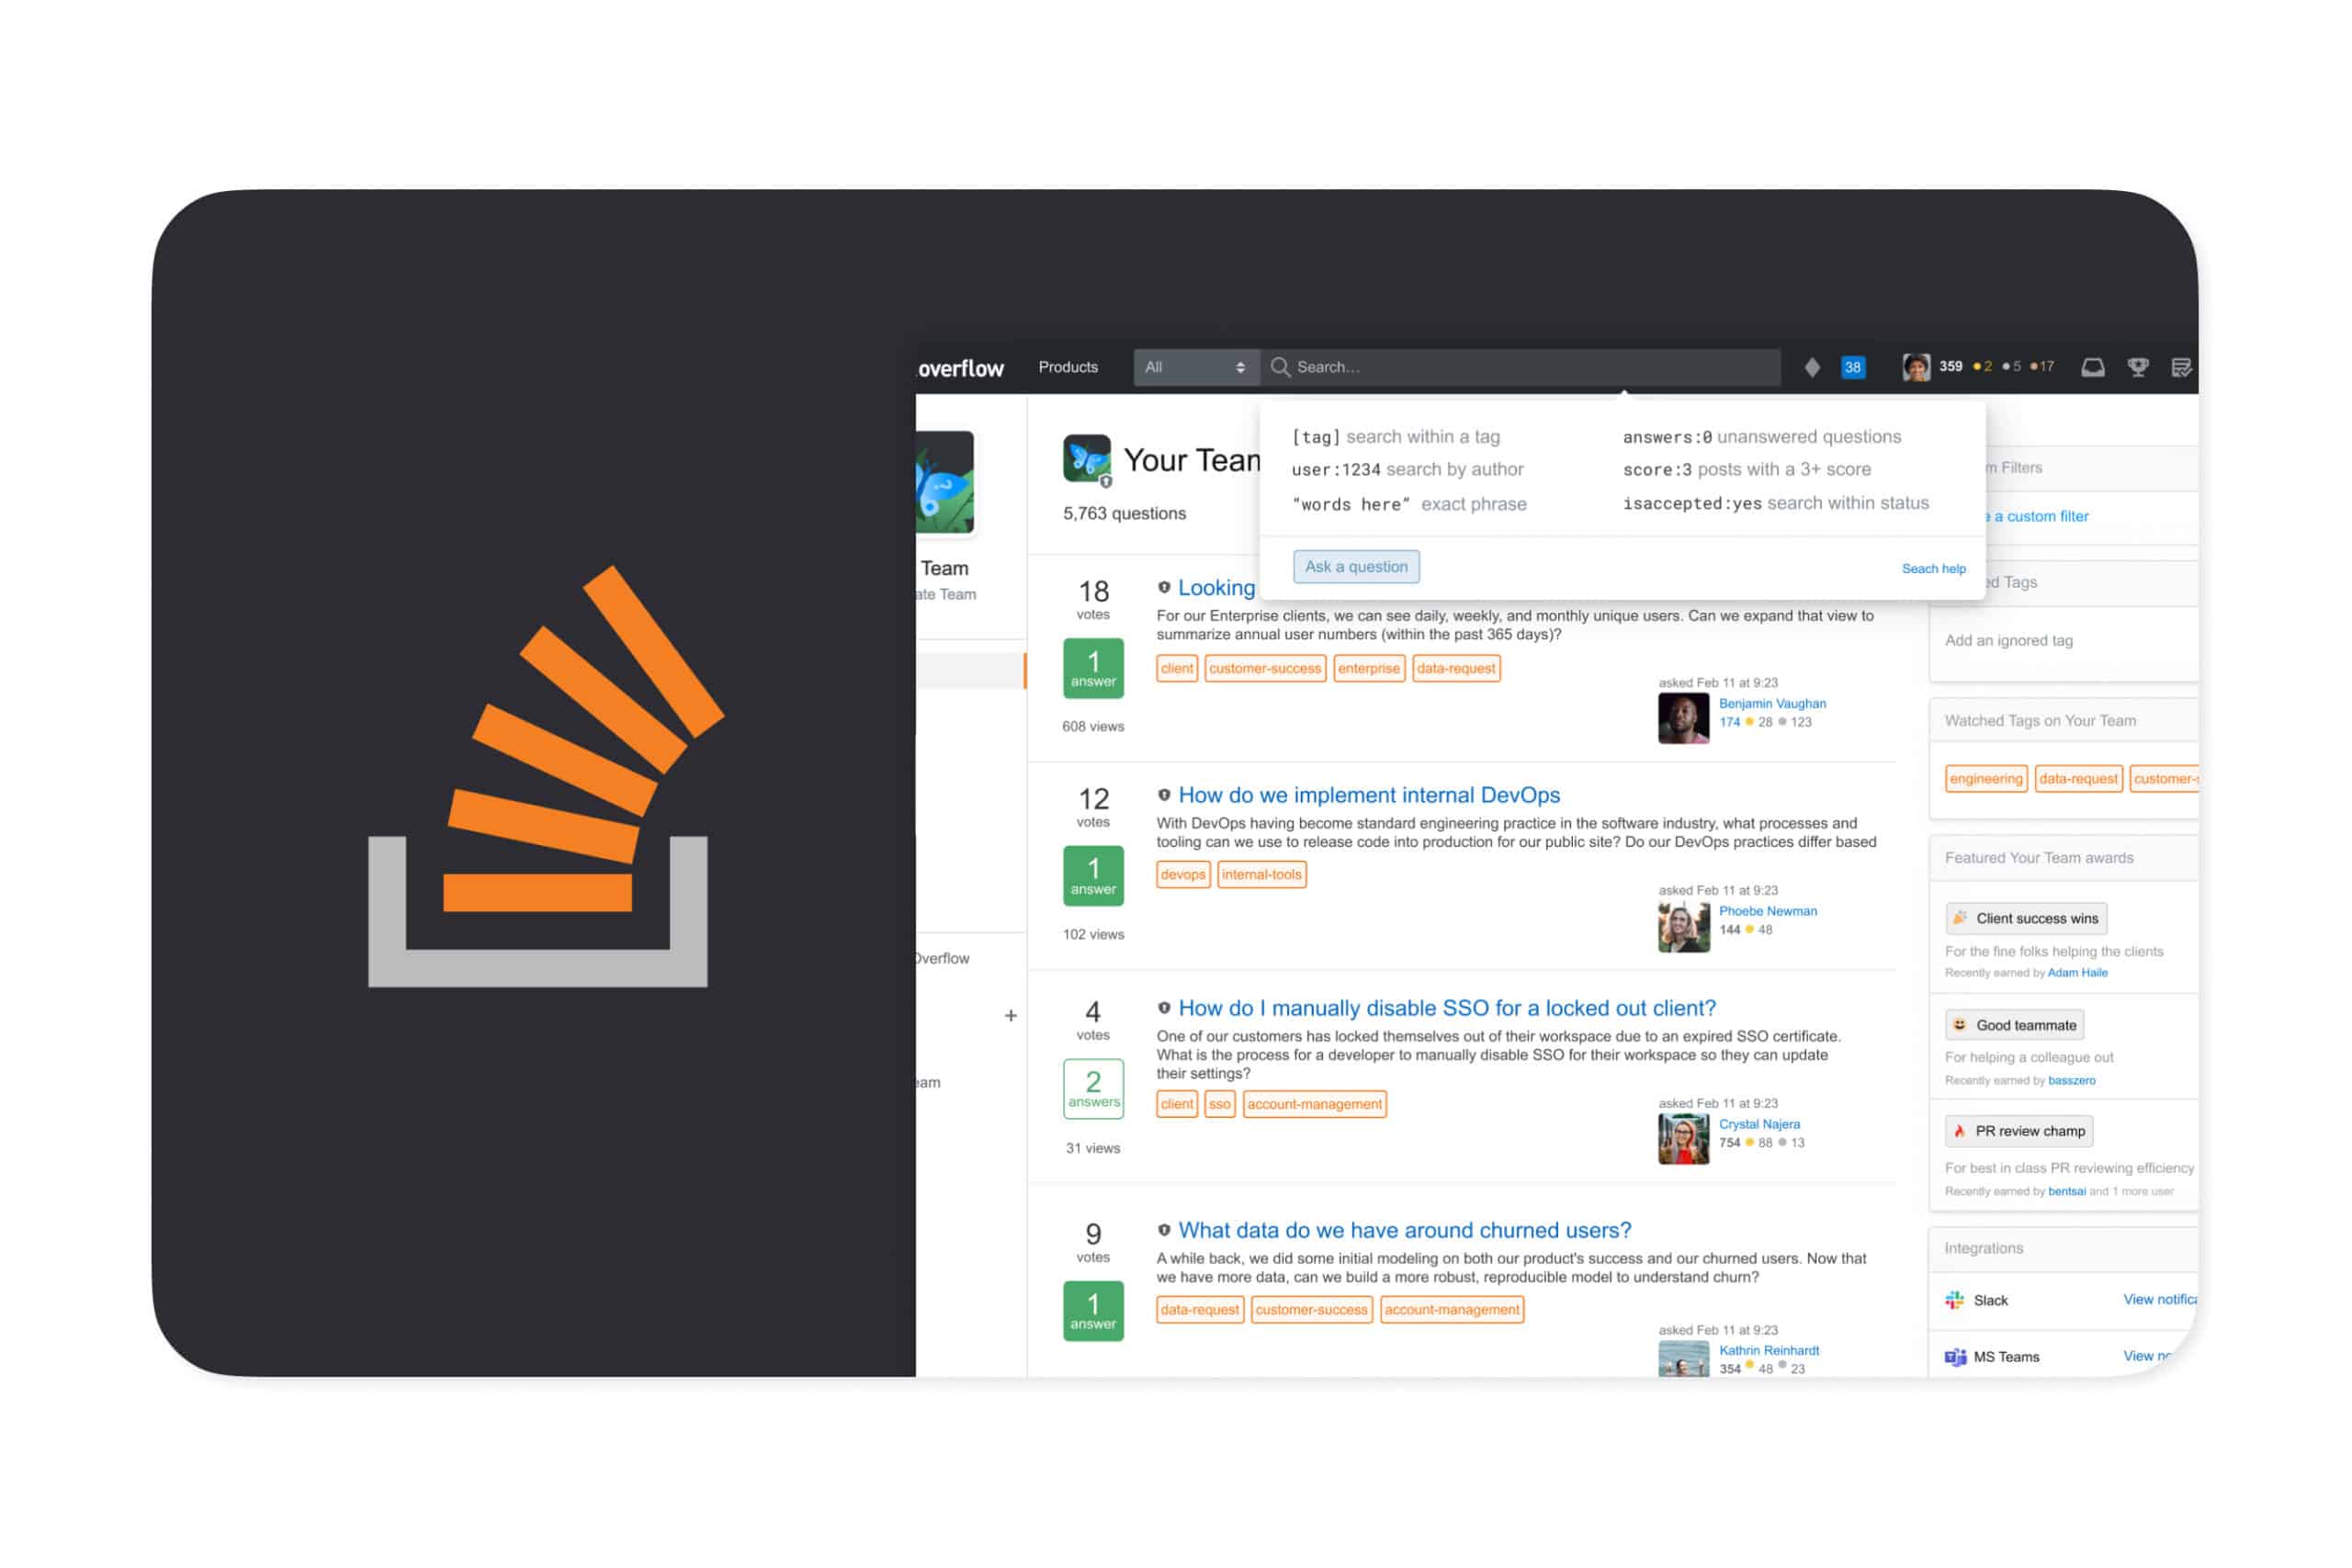The height and width of the screenshot is (1568, 2352).
Task: Open 'How do I manually disable SSO' question
Action: (1447, 1008)
